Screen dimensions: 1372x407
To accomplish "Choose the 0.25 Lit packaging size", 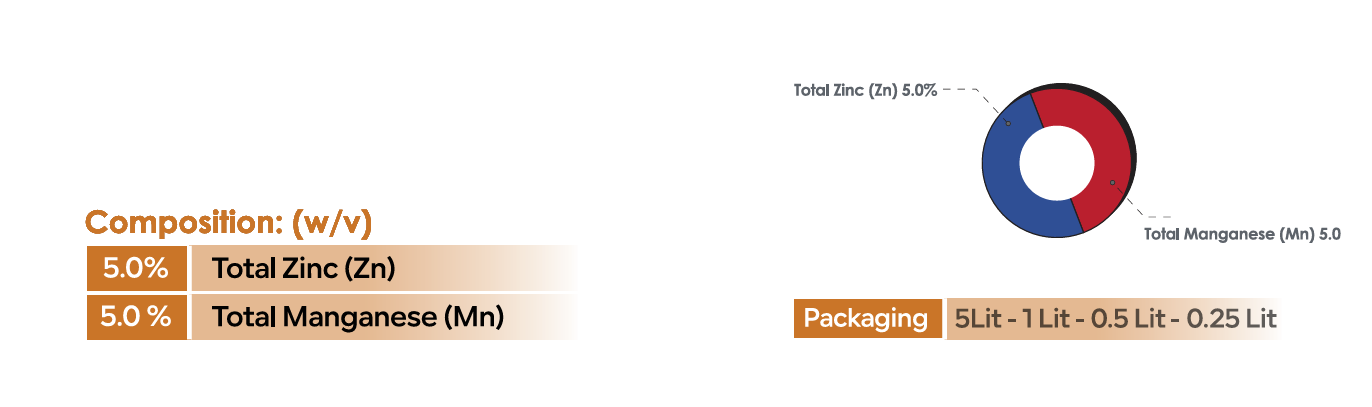I will pos(1232,319).
